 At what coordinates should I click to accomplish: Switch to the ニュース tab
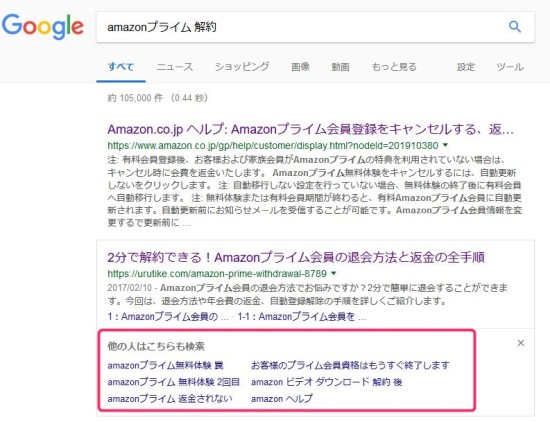click(175, 67)
